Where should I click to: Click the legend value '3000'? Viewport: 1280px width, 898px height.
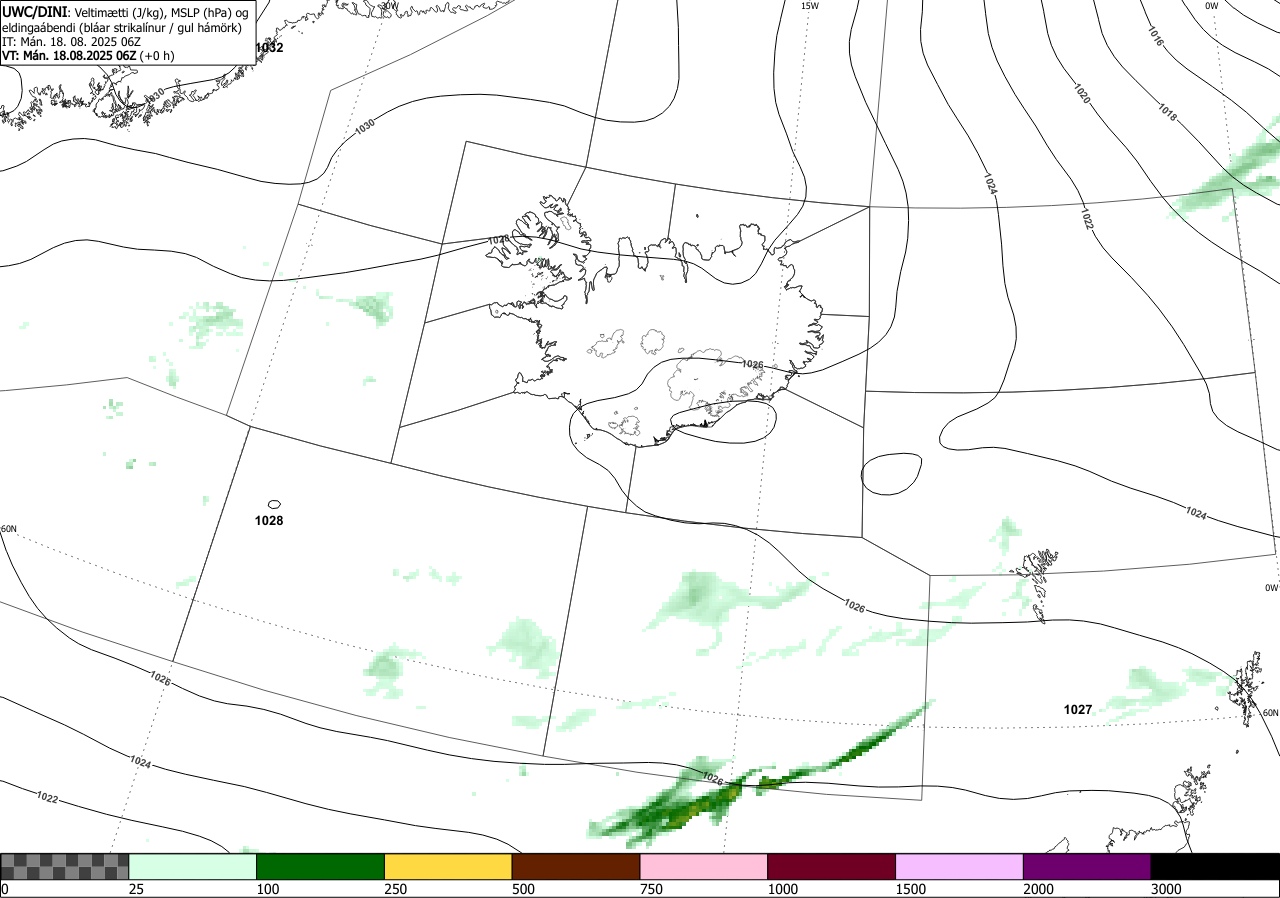tap(1166, 889)
